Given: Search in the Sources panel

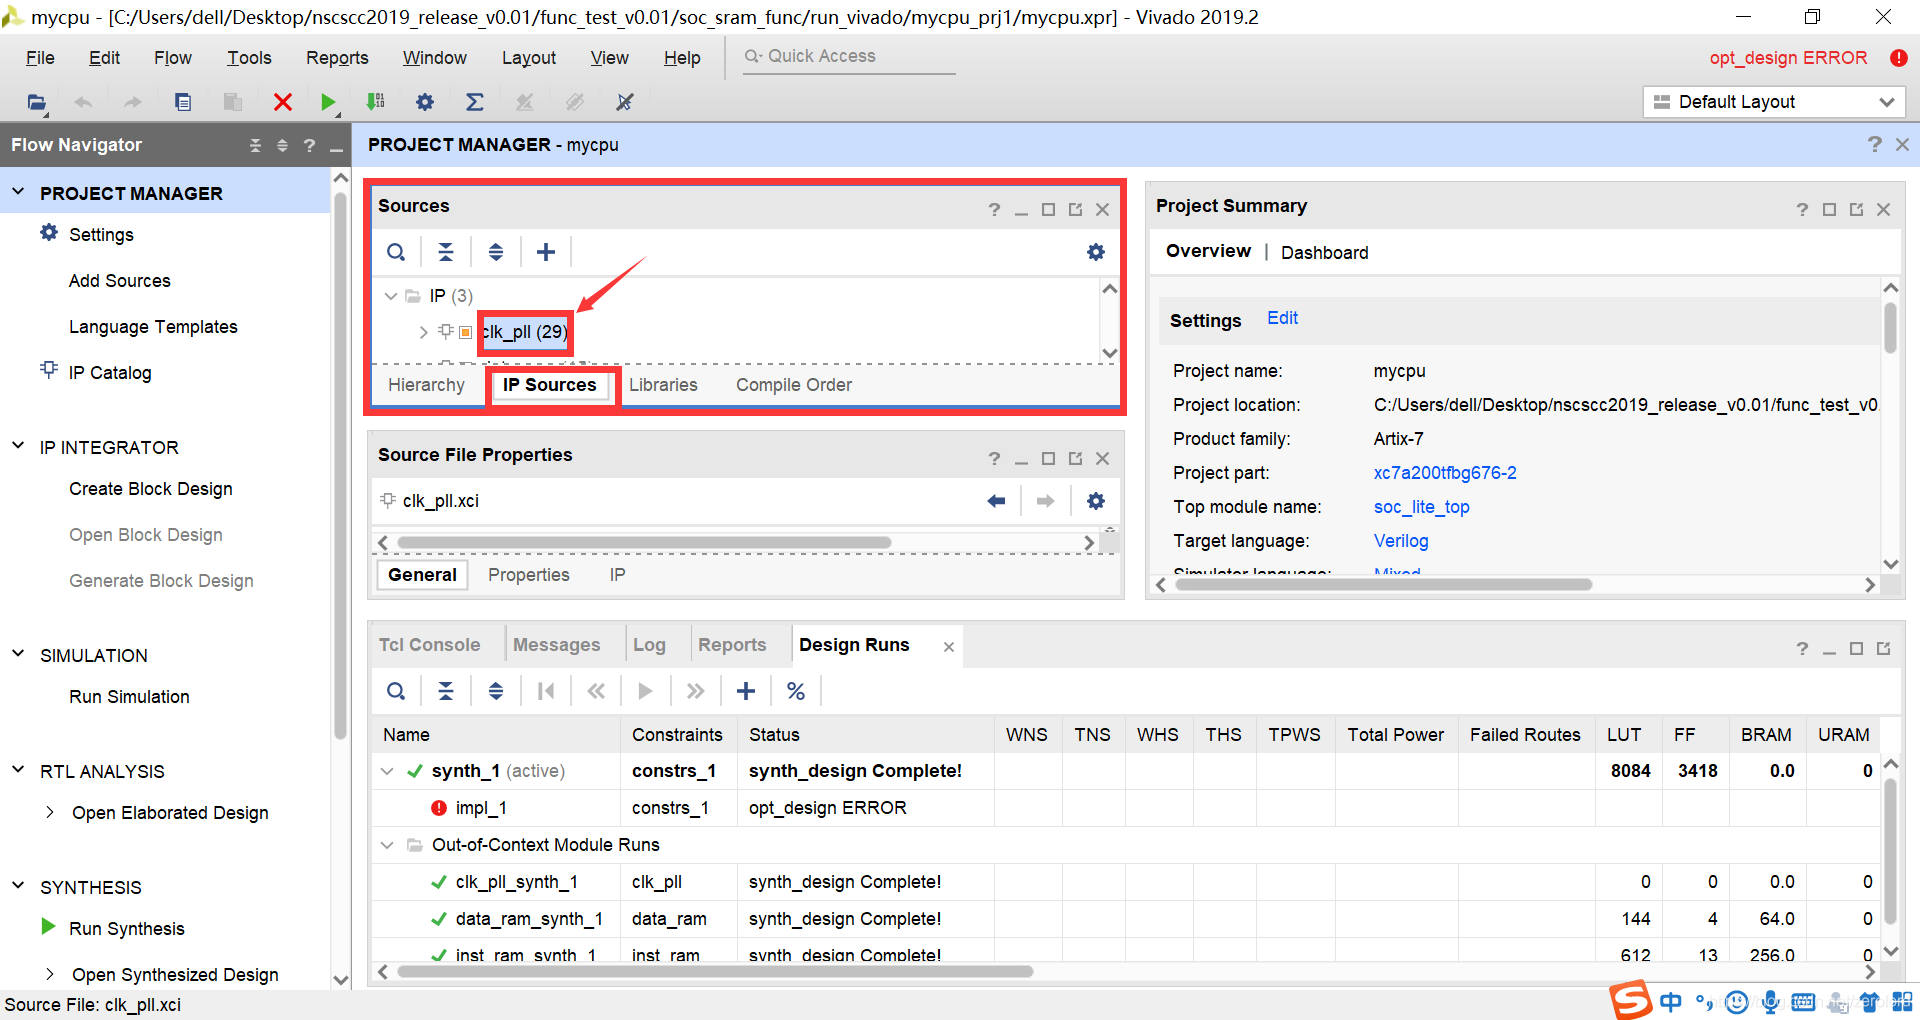Looking at the screenshot, I should point(396,252).
